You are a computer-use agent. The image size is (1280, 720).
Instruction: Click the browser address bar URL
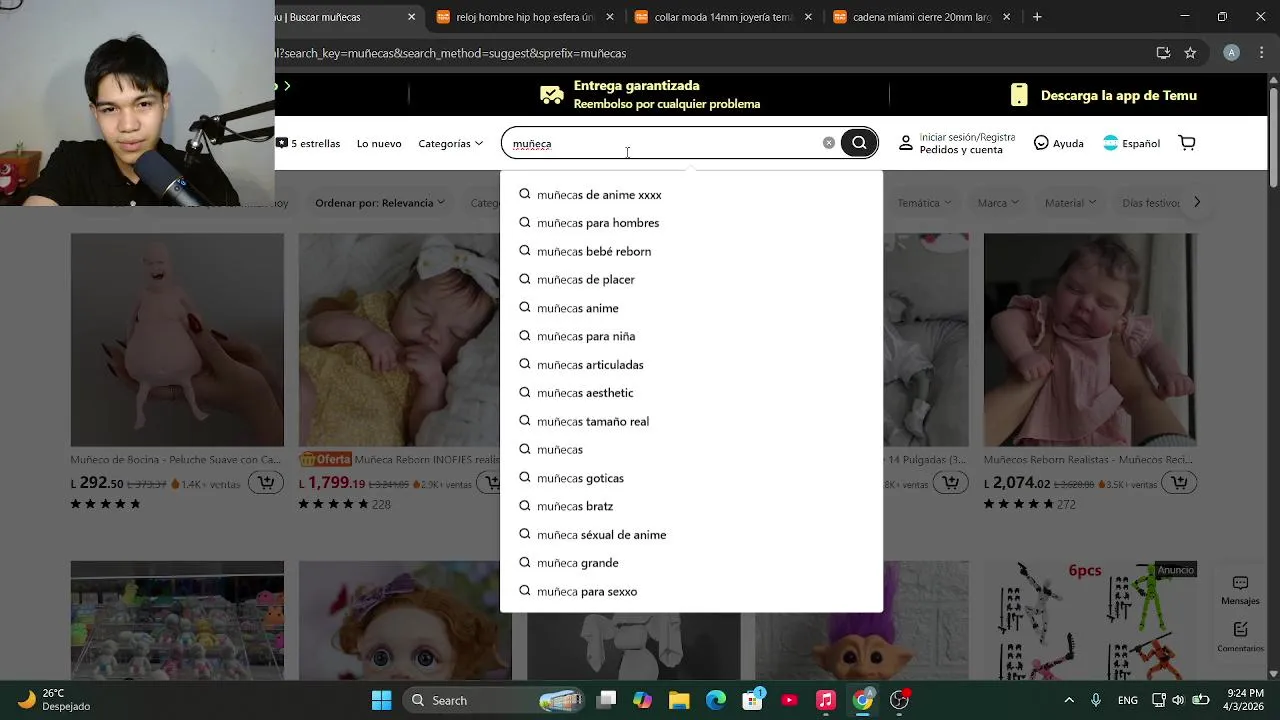(x=452, y=53)
